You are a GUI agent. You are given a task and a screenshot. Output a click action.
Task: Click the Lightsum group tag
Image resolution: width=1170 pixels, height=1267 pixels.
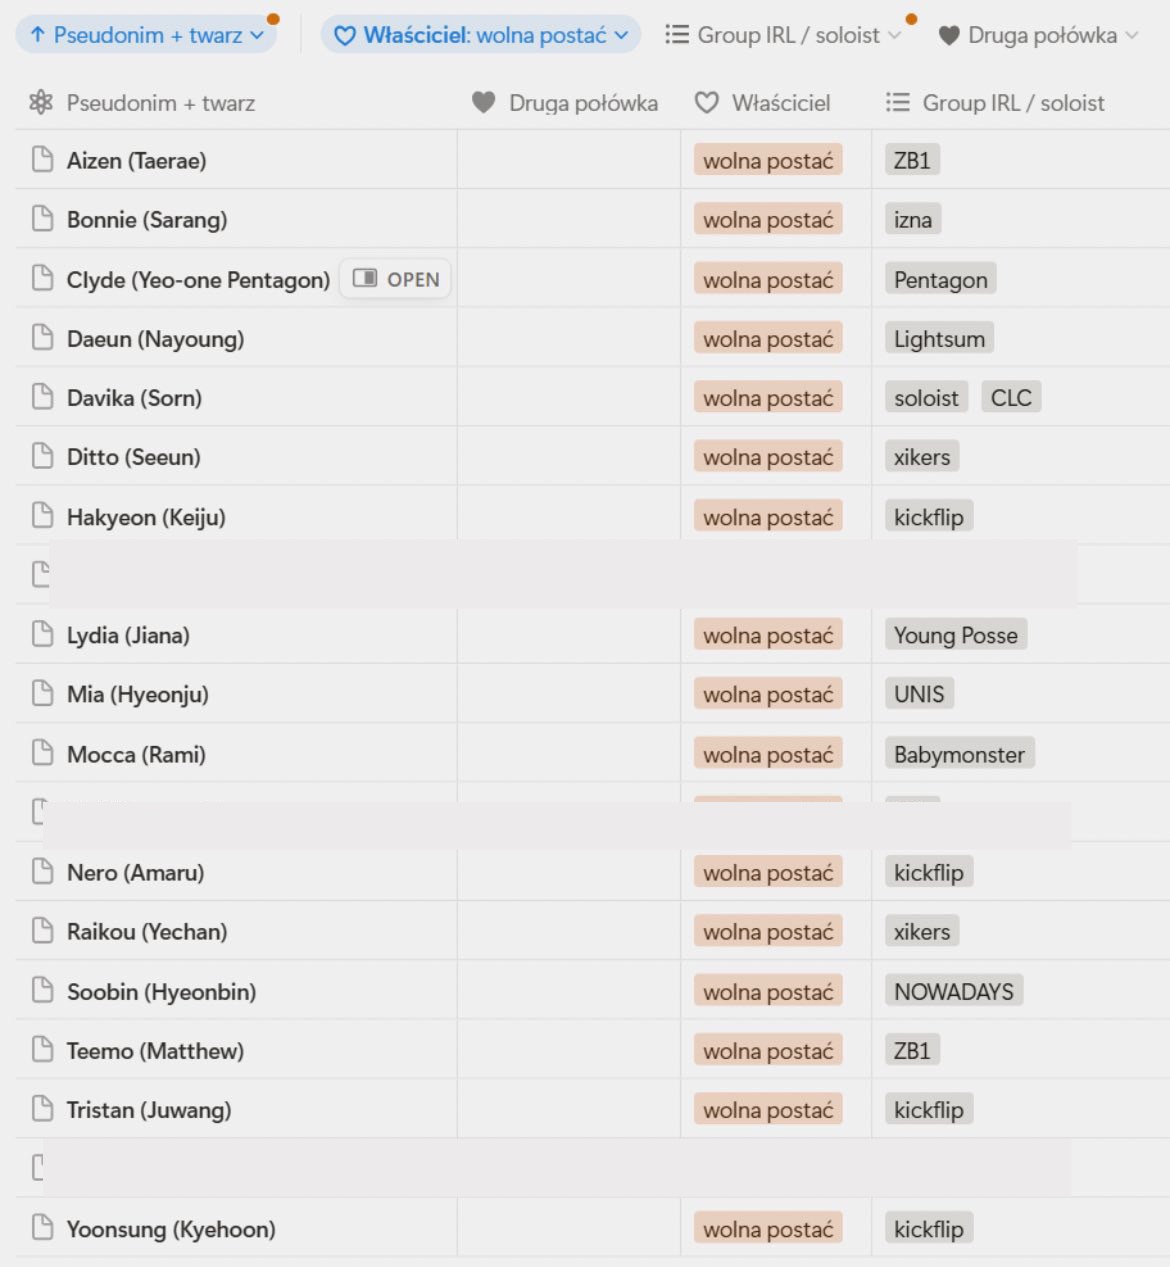(939, 339)
